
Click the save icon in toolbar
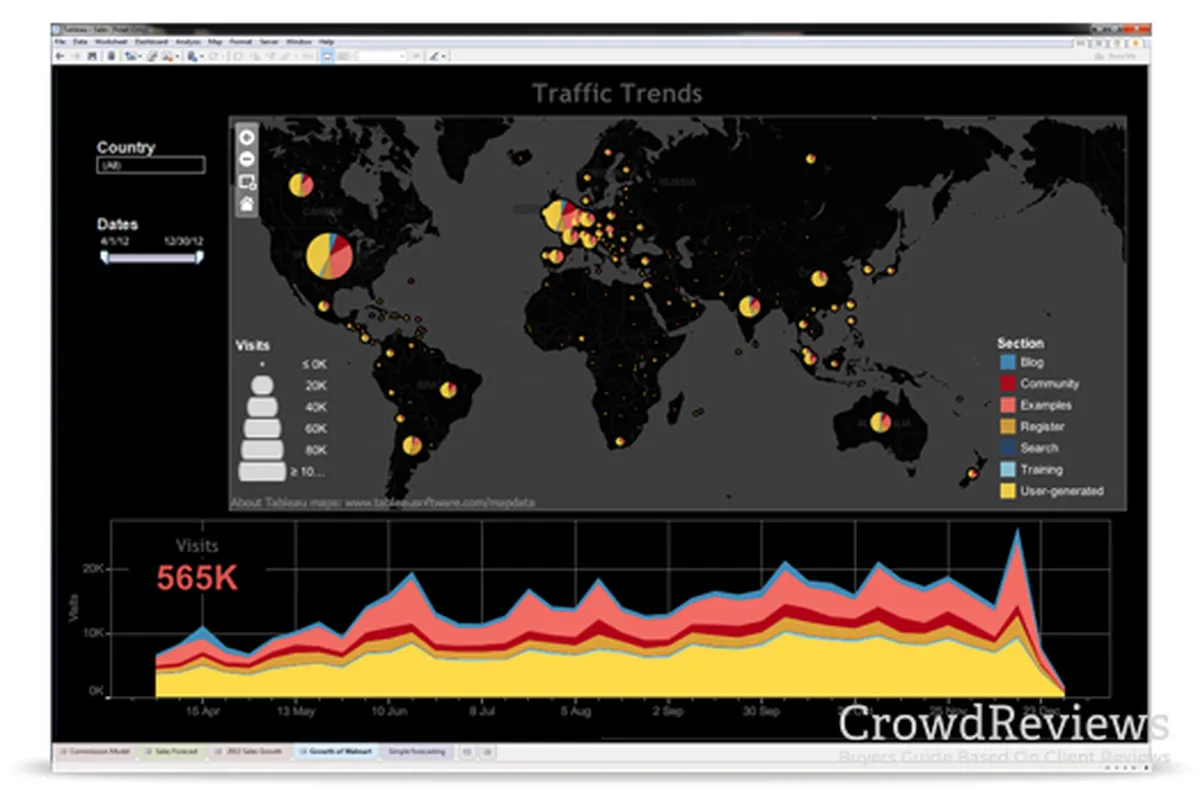pyautogui.click(x=93, y=56)
